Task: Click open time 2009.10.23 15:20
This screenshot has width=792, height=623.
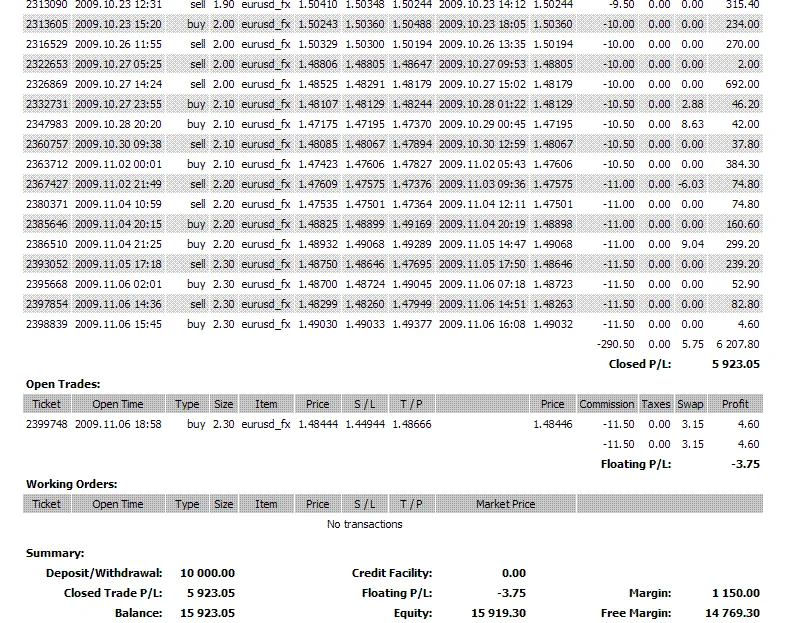Action: (x=118, y=24)
